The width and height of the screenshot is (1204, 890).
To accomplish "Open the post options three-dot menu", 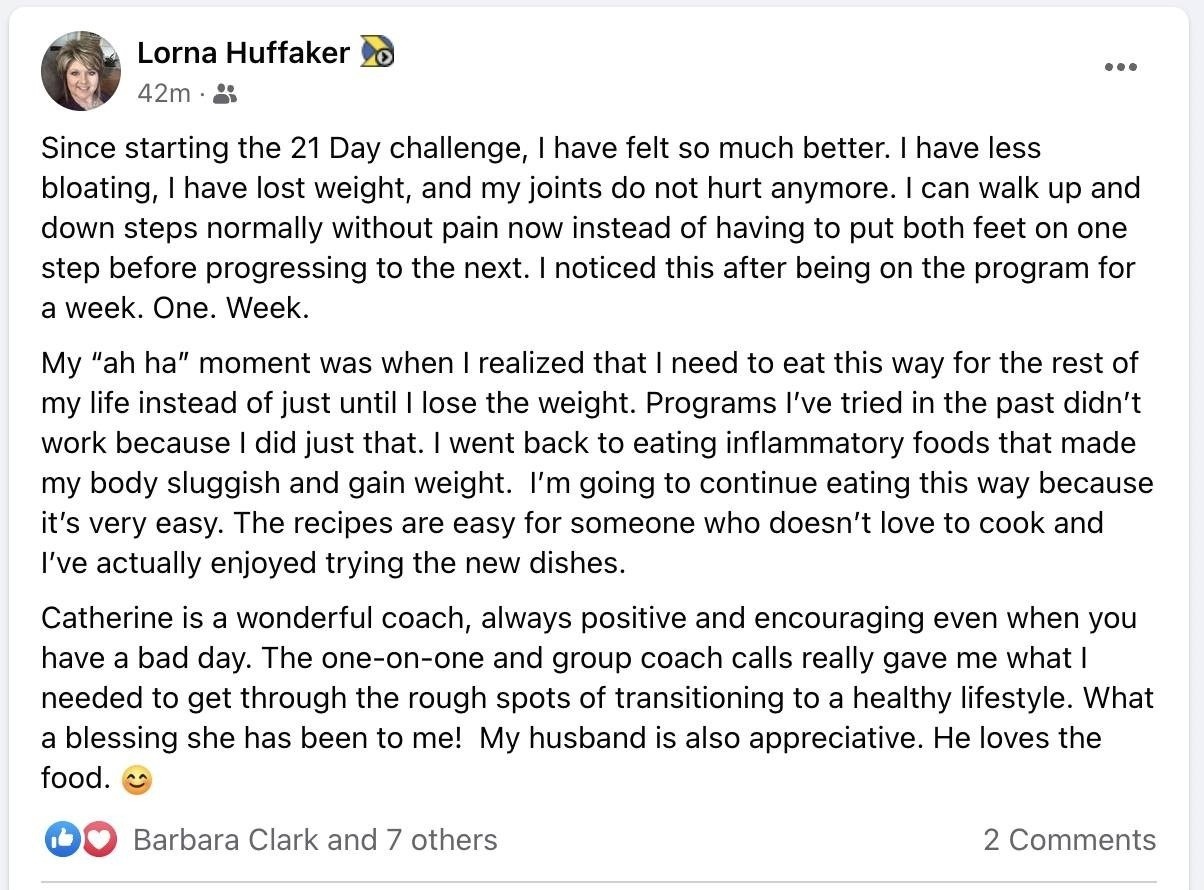I will [x=1120, y=67].
